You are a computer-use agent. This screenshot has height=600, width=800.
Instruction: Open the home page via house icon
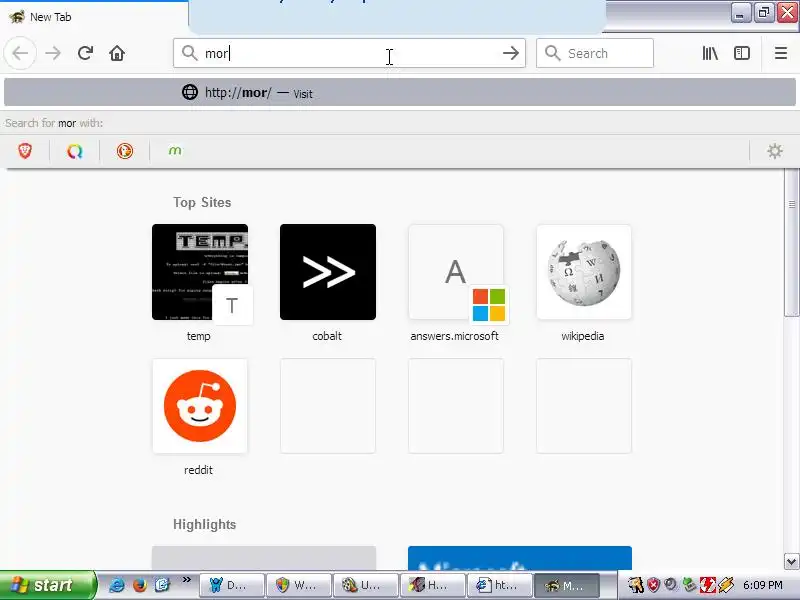[x=117, y=53]
